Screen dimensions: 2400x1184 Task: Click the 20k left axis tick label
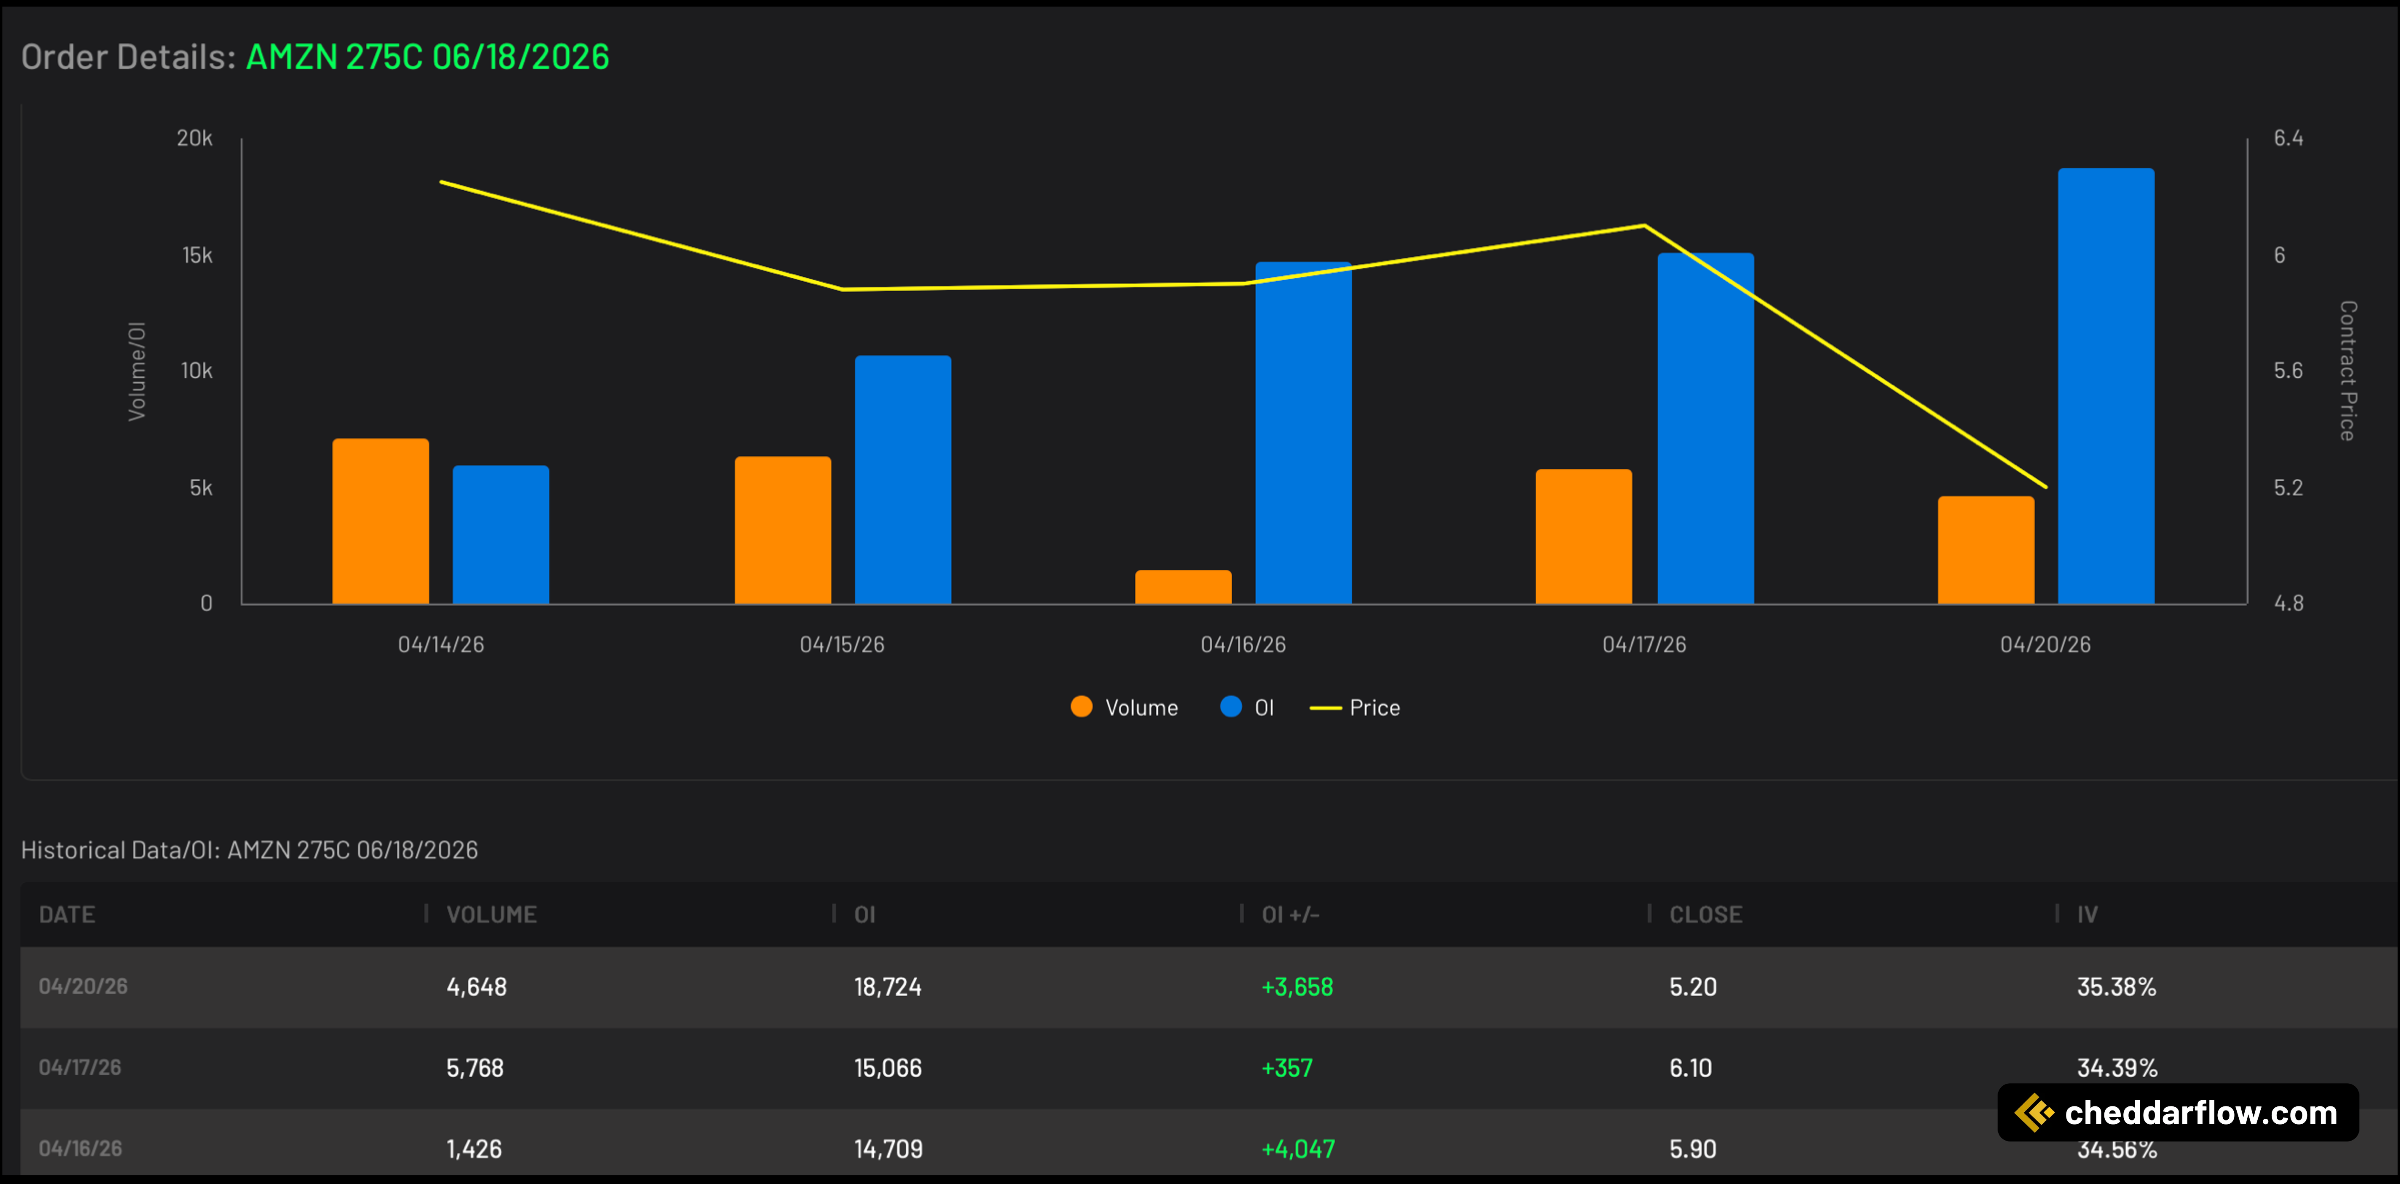click(x=195, y=138)
